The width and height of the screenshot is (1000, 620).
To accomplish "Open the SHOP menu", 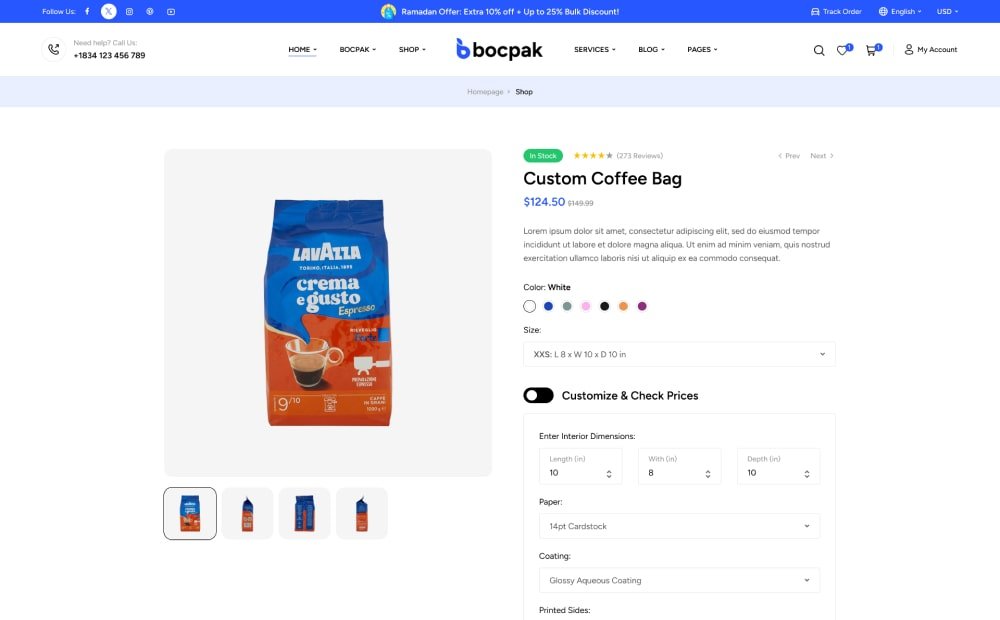I will click(x=412, y=49).
